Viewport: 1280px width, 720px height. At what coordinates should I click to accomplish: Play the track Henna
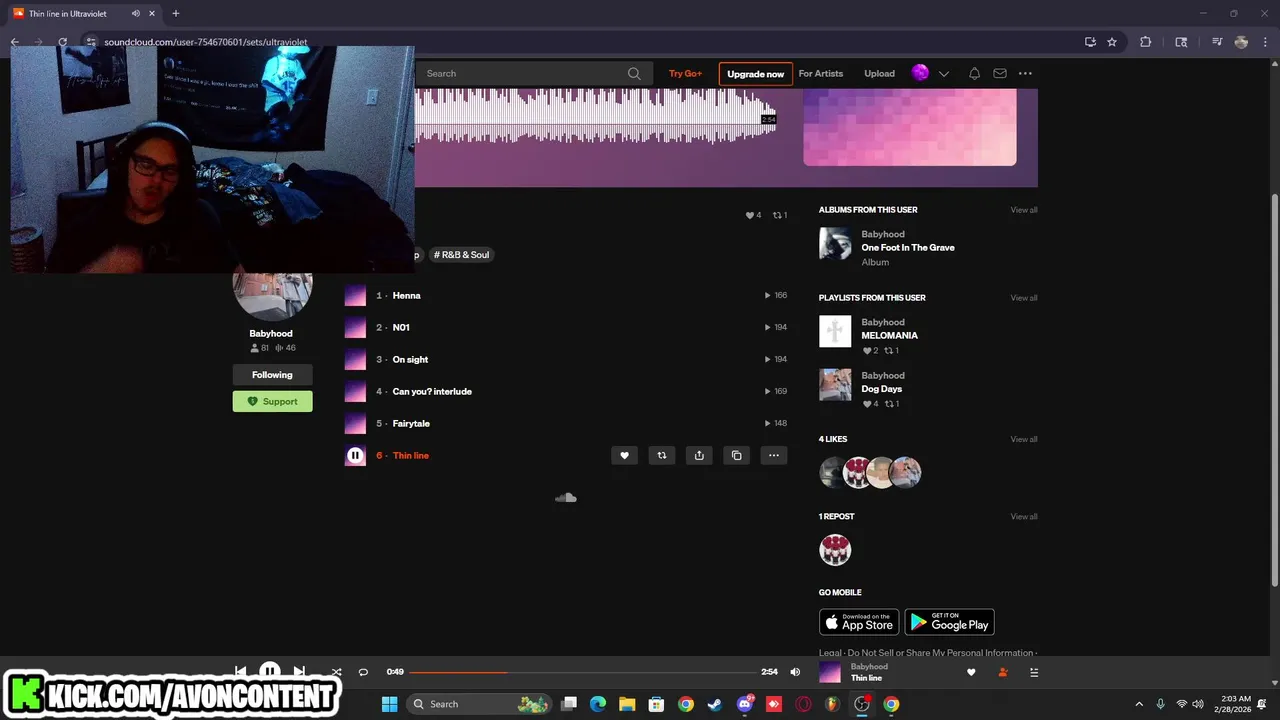coord(406,295)
